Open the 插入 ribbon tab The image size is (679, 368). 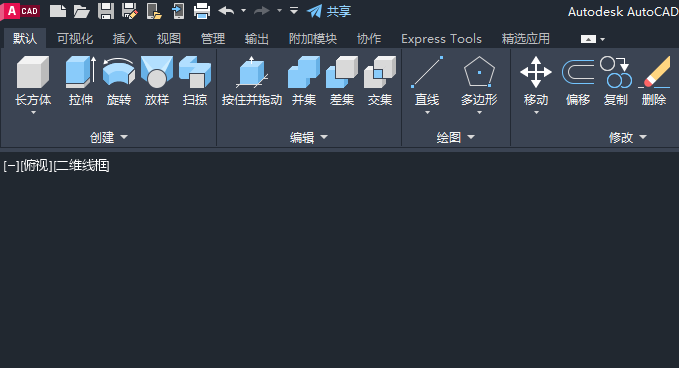pyautogui.click(x=125, y=39)
